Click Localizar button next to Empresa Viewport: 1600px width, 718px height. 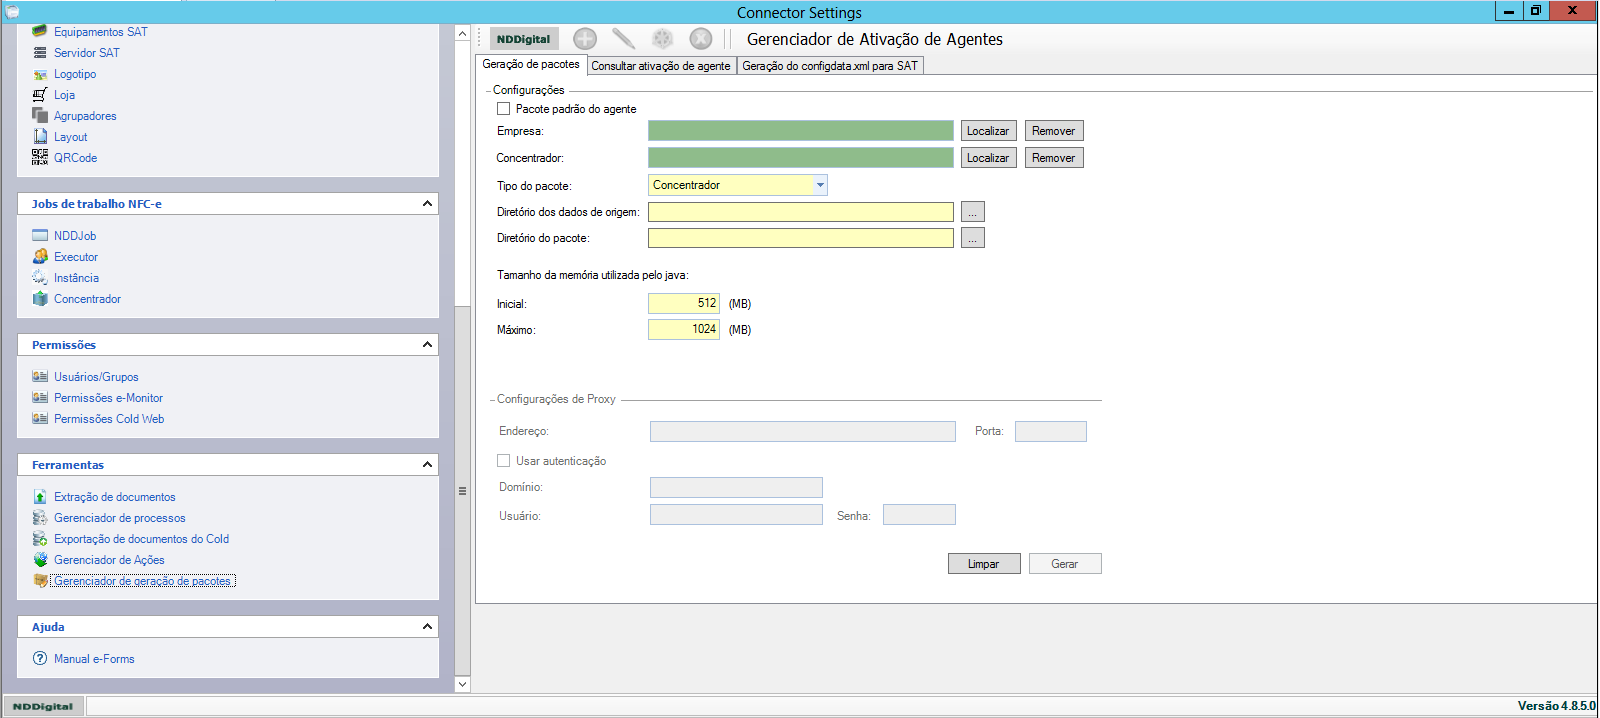(988, 131)
